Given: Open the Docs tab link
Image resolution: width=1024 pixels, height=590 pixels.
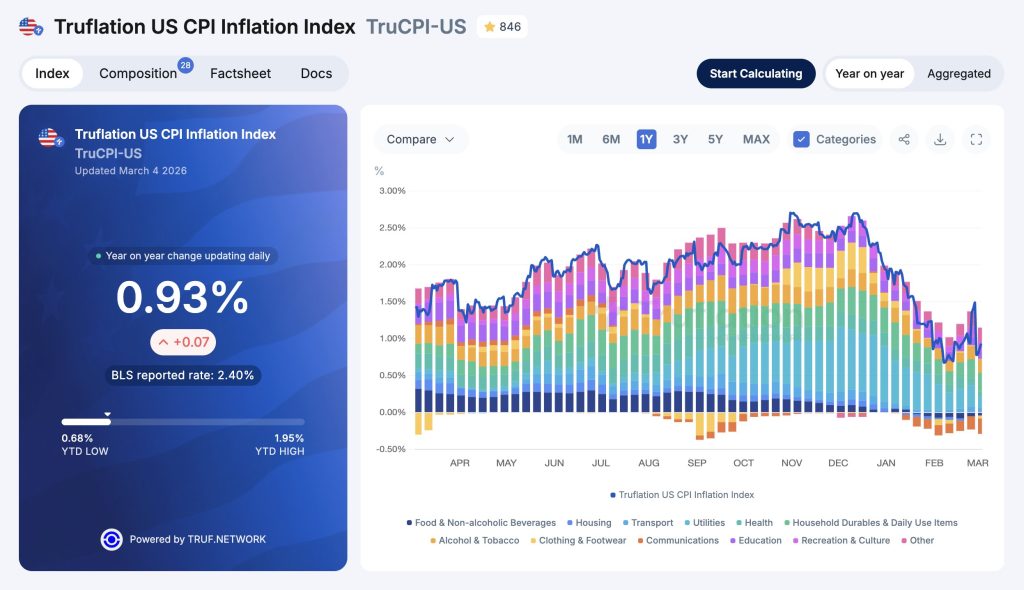Looking at the screenshot, I should point(316,73).
